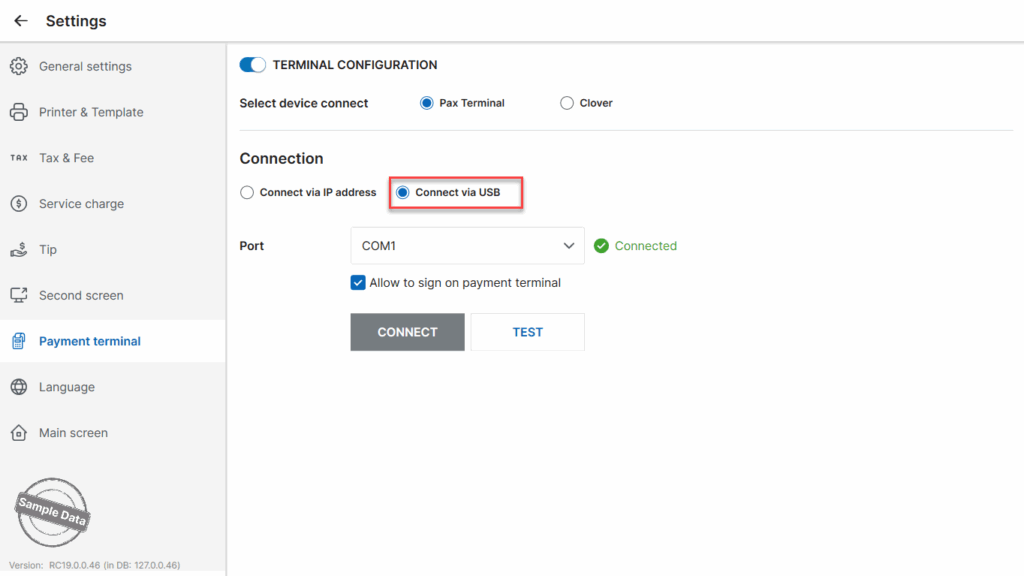
Task: Open the Tip hand icon
Action: (19, 249)
